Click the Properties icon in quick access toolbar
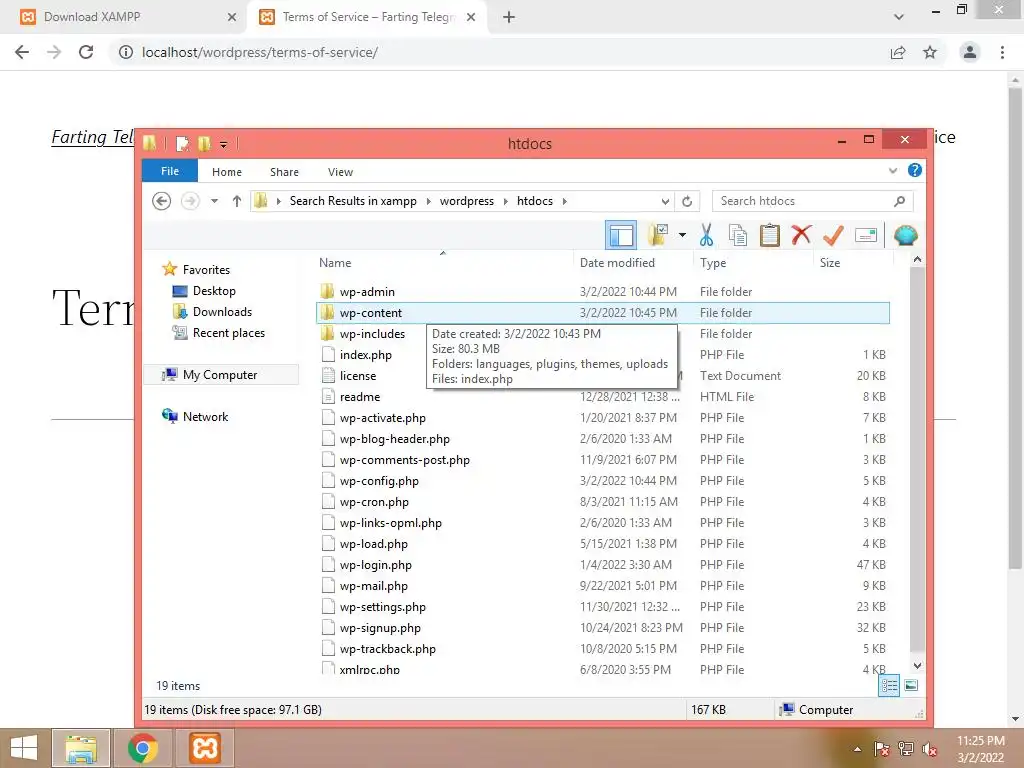The image size is (1024, 768). [183, 144]
